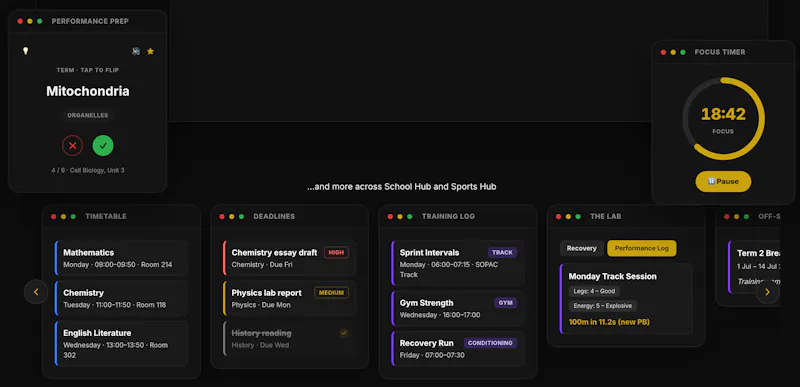Open the Gym Strength training entry
The height and width of the screenshot is (387, 800).
click(458, 308)
